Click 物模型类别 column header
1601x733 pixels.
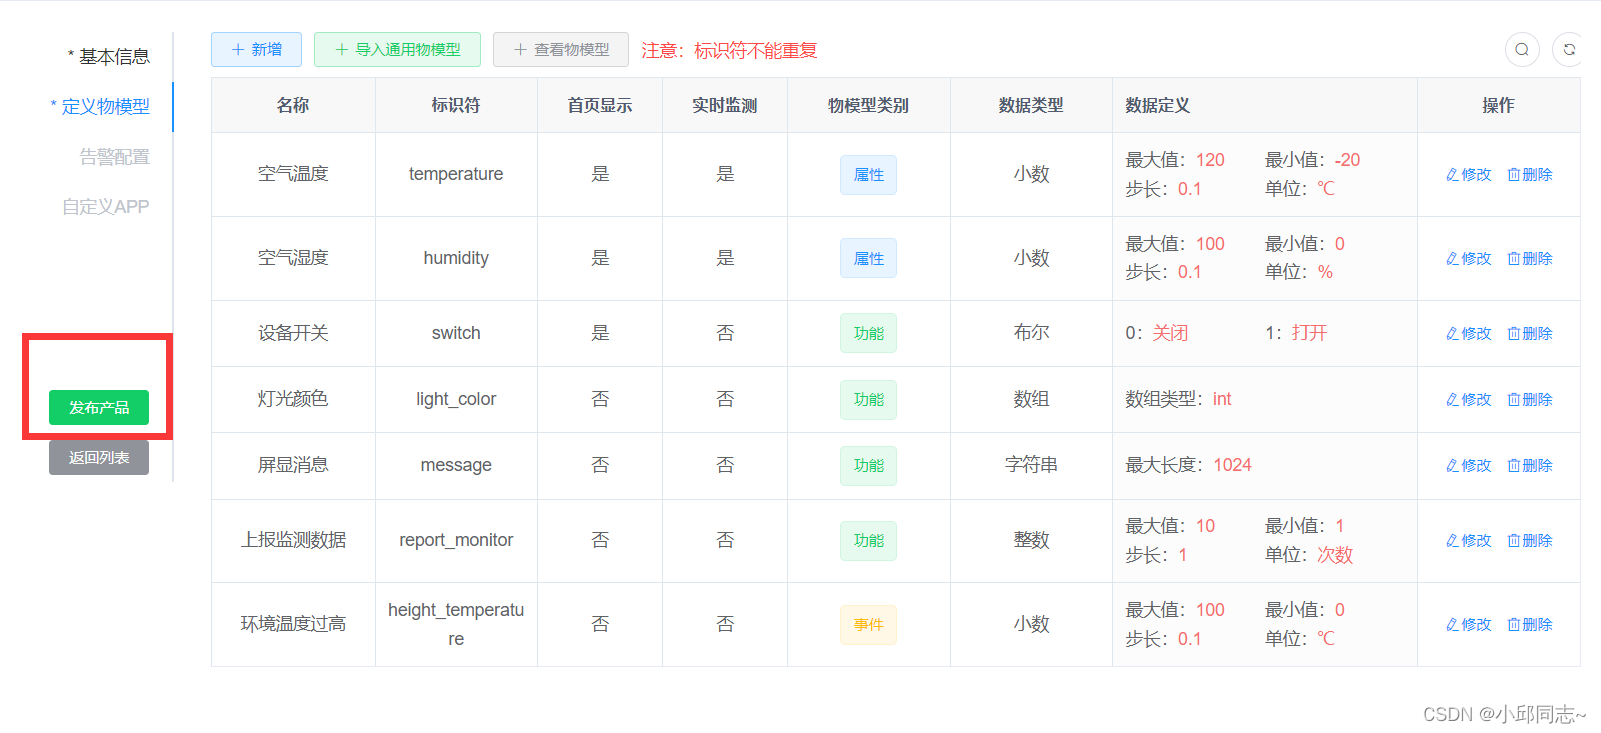[x=868, y=105]
